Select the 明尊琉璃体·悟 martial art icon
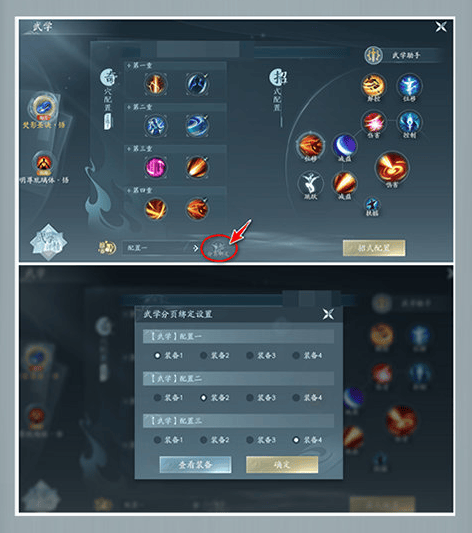Screen dimensions: 472x533 44,164
